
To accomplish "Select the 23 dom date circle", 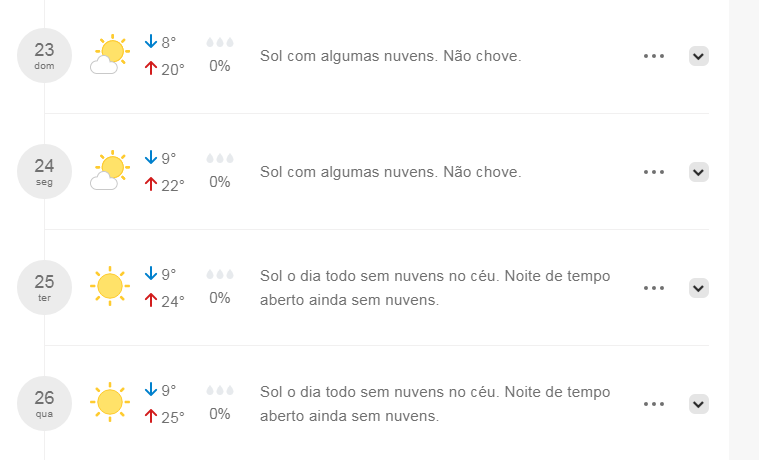I will pyautogui.click(x=45, y=55).
